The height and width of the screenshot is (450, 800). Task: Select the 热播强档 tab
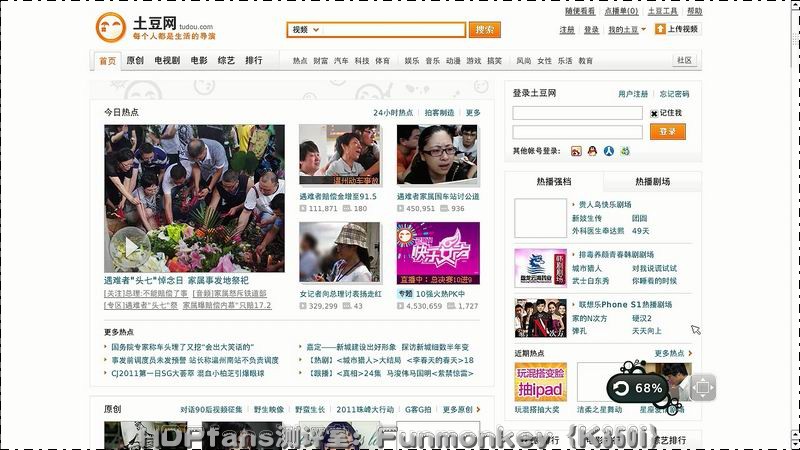[x=554, y=182]
